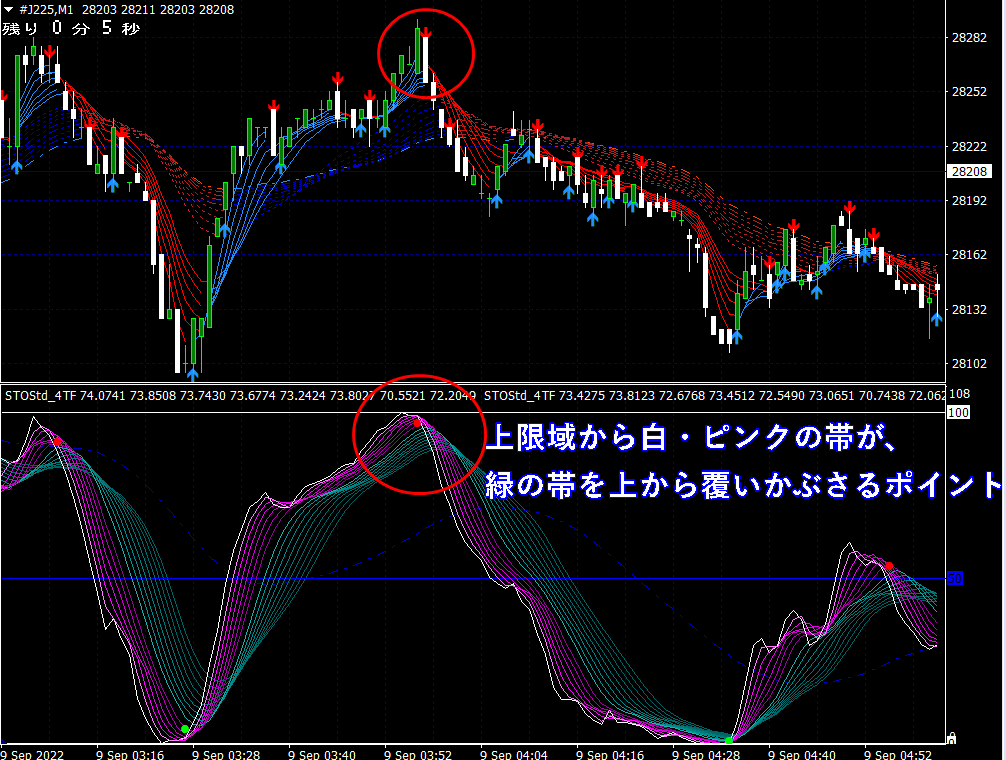This screenshot has height=760, width=1006.
Task: Click time axis label 9 Sep 03:16
Action: pos(130,755)
